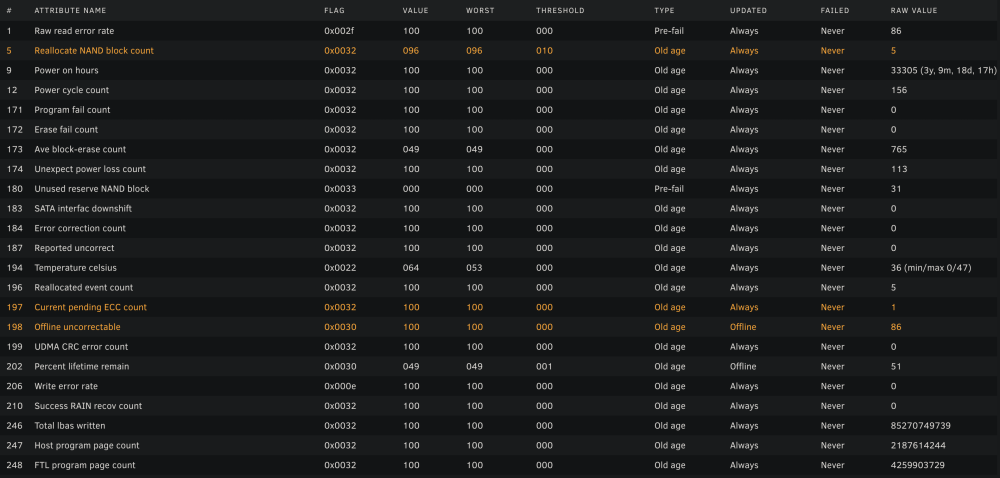The image size is (1000, 478).
Task: Click flag 0x002f
Action: pyautogui.click(x=340, y=31)
